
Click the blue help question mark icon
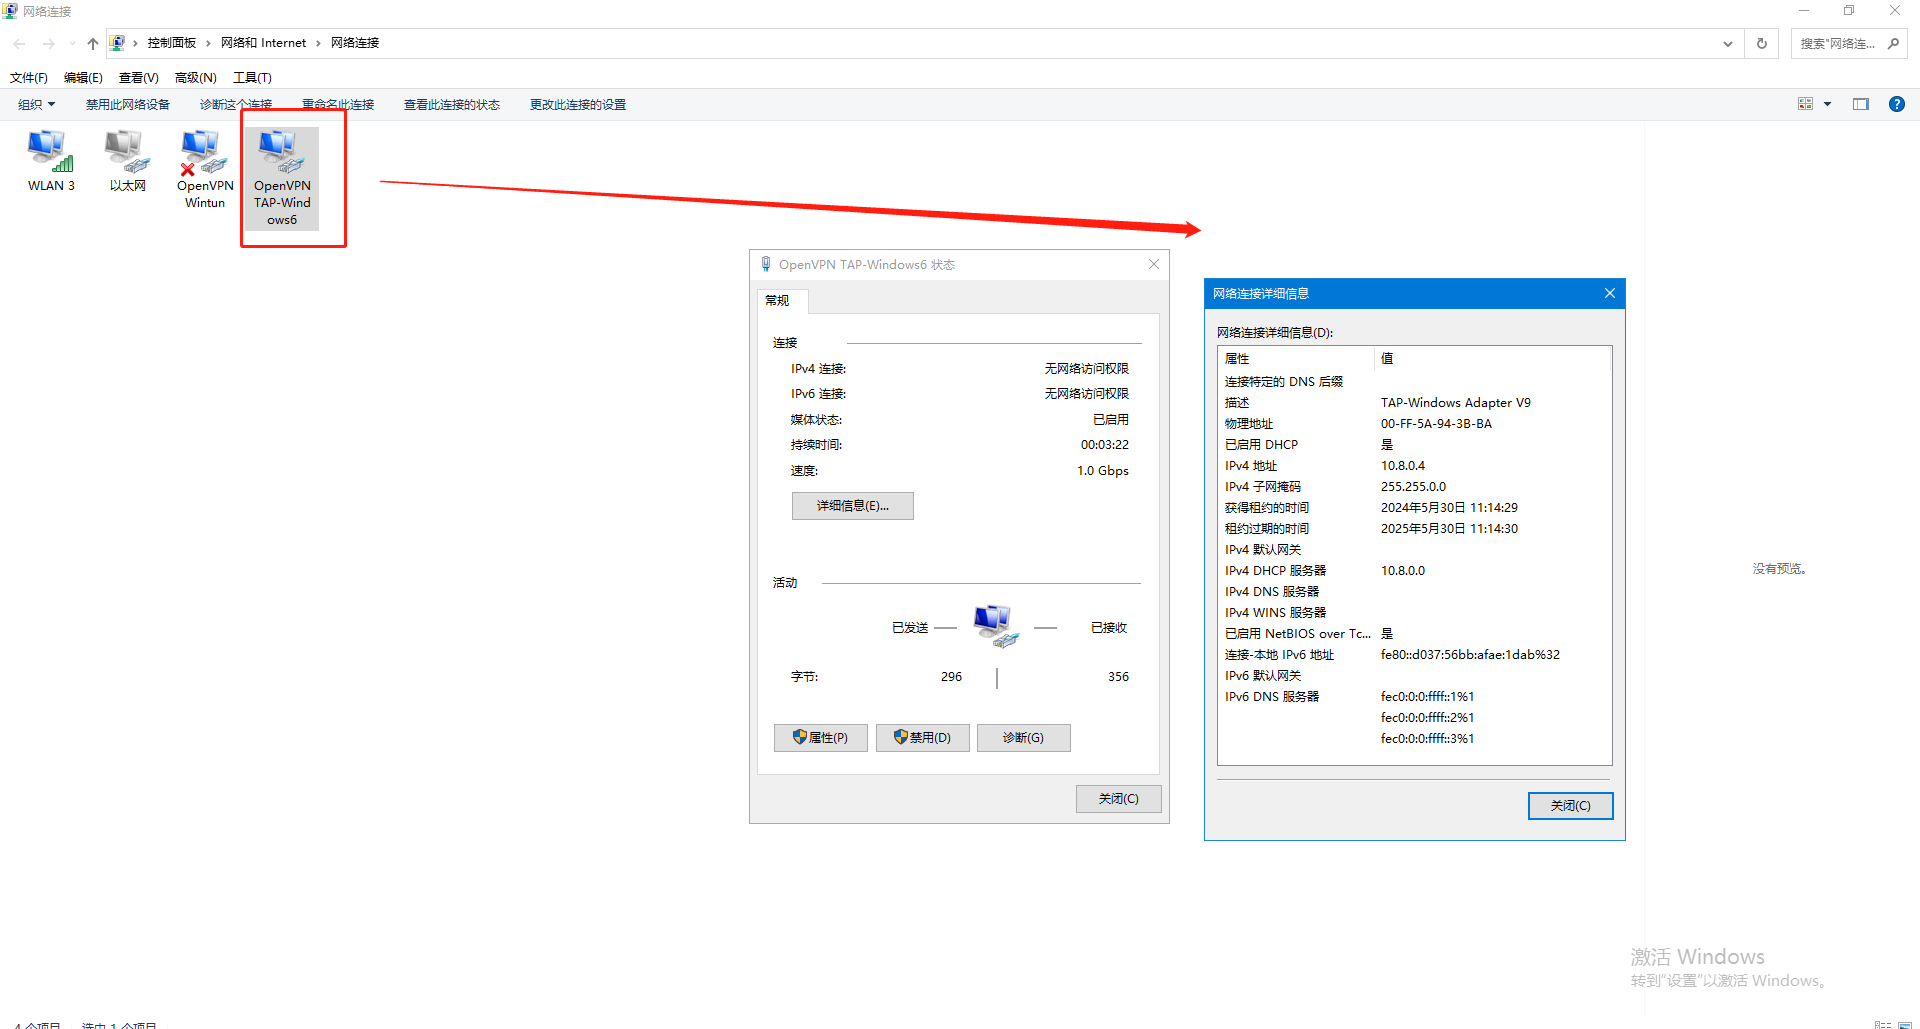(x=1896, y=104)
